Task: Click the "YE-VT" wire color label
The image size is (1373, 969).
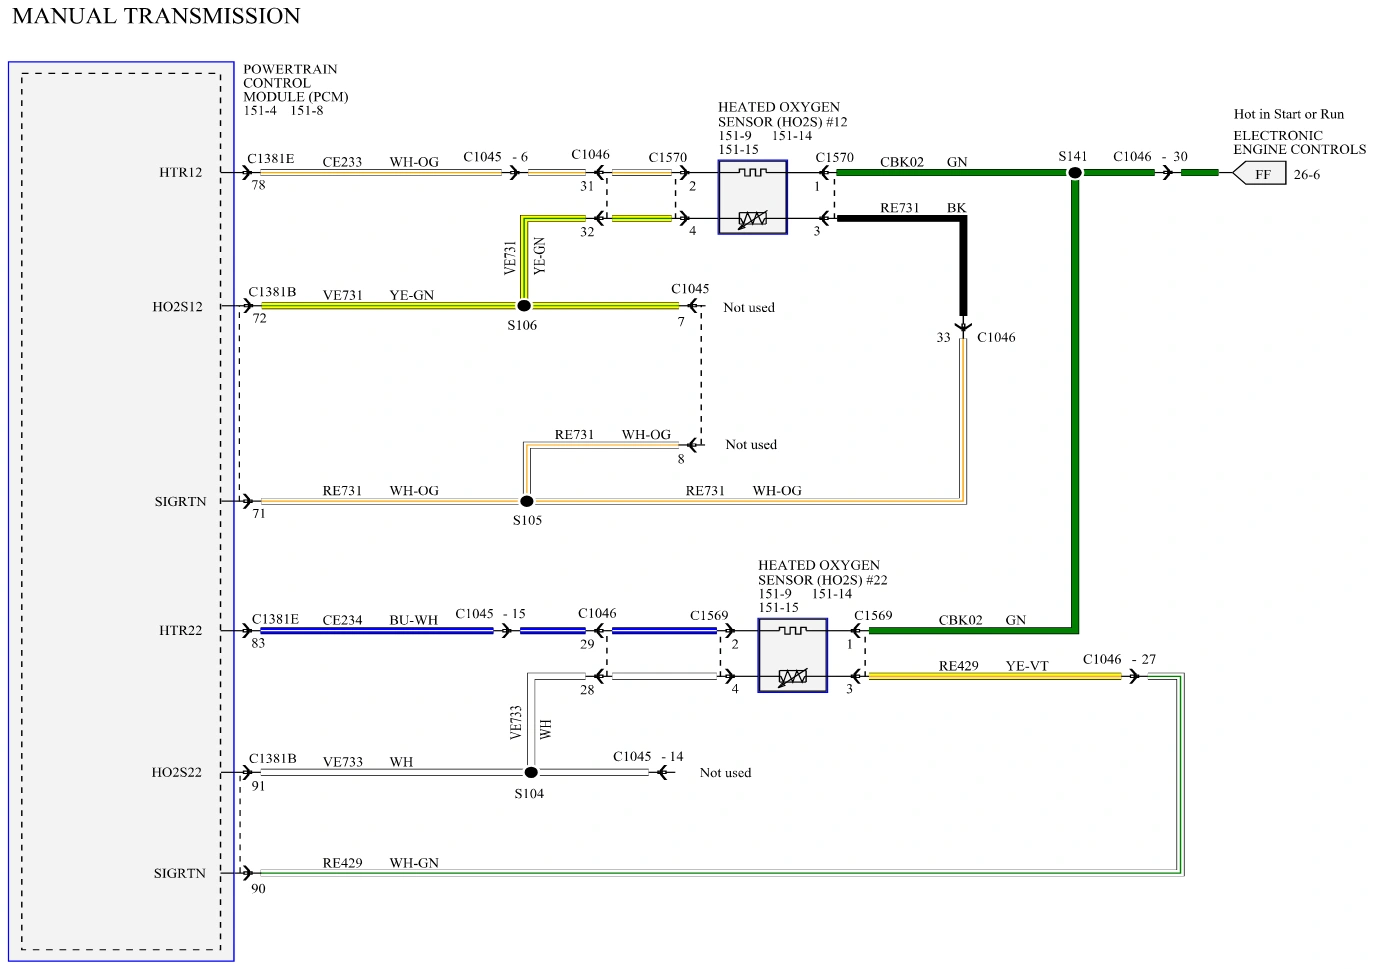Action: pos(1028,666)
